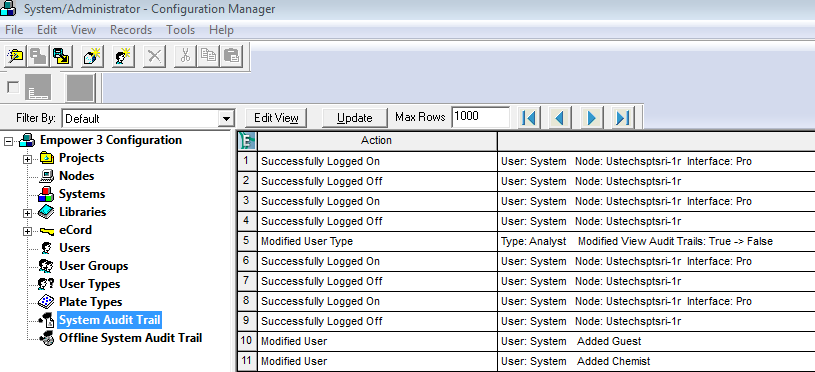
Task: Click the Modified User Type action cell
Action: point(377,242)
